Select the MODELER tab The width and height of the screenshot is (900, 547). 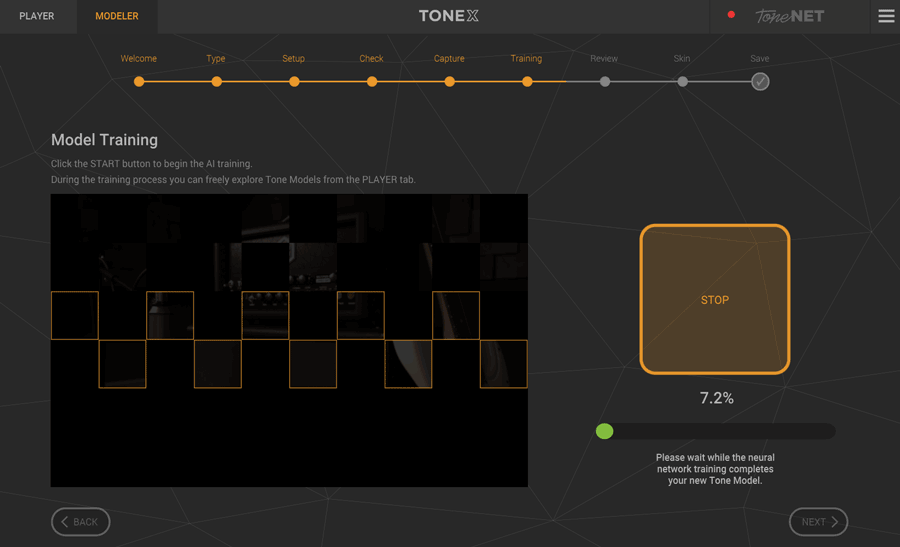(x=117, y=16)
